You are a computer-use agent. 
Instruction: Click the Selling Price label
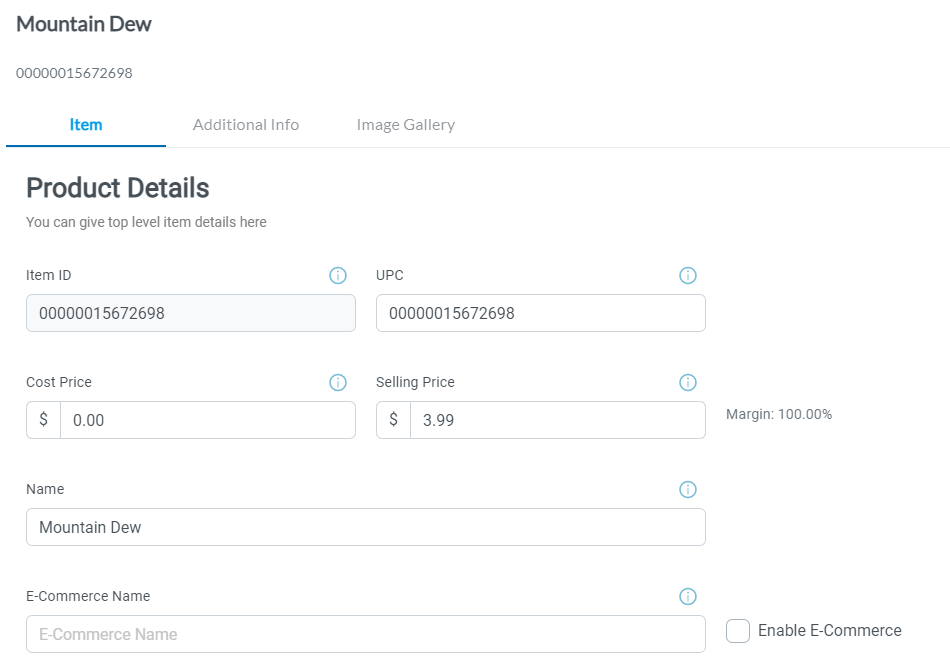click(415, 382)
